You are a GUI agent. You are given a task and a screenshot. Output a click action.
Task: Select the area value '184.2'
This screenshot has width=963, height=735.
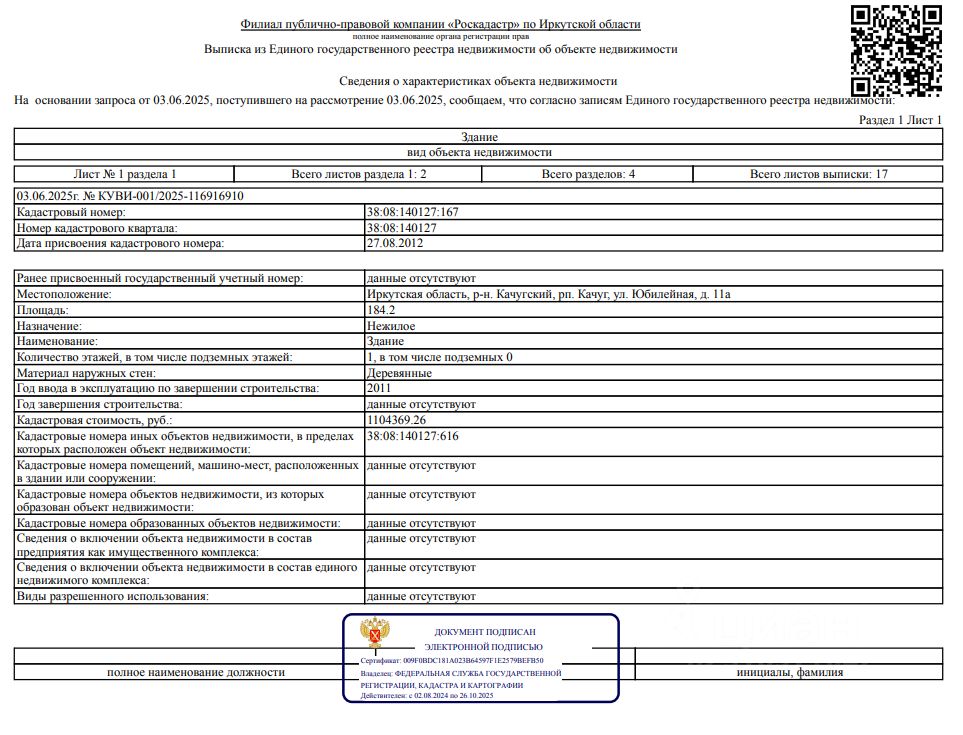click(381, 310)
